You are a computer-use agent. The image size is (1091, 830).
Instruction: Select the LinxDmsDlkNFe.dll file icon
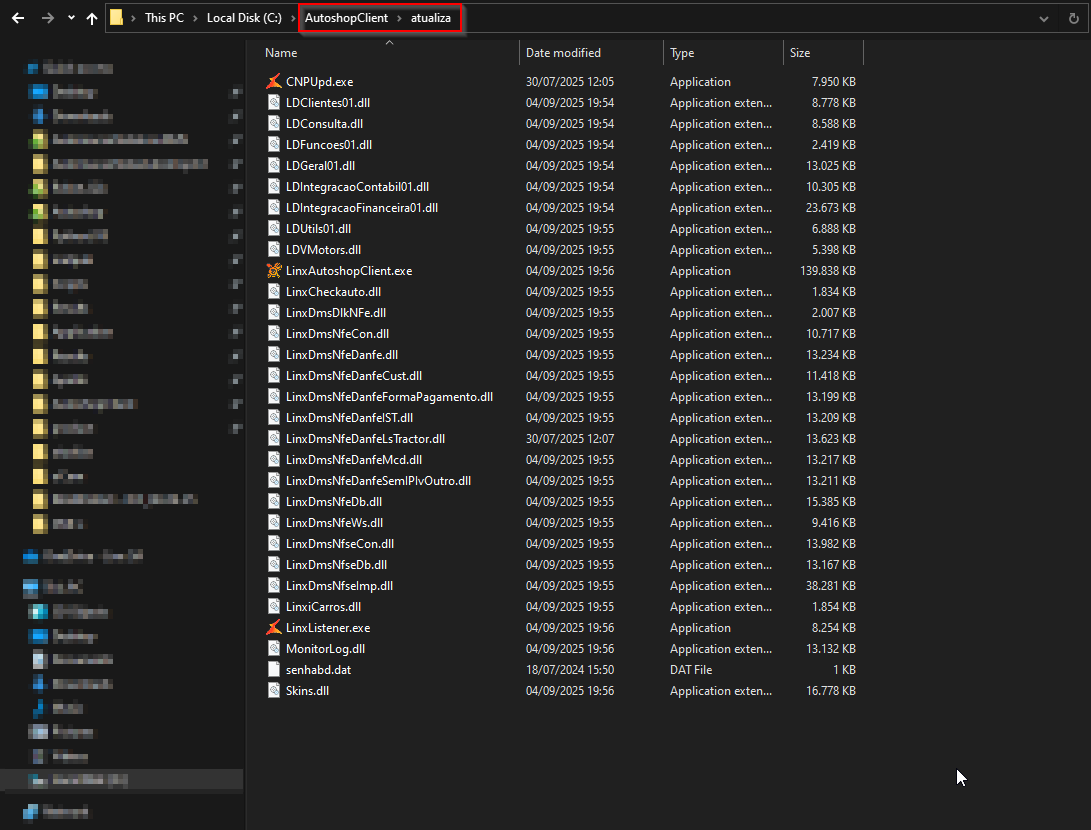pyautogui.click(x=274, y=312)
